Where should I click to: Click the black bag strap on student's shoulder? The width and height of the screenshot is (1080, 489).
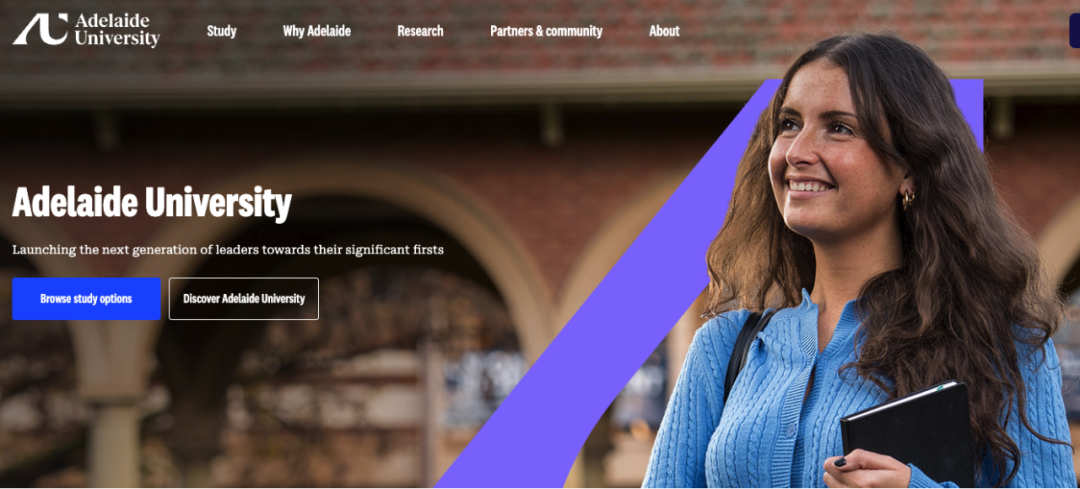click(742, 358)
